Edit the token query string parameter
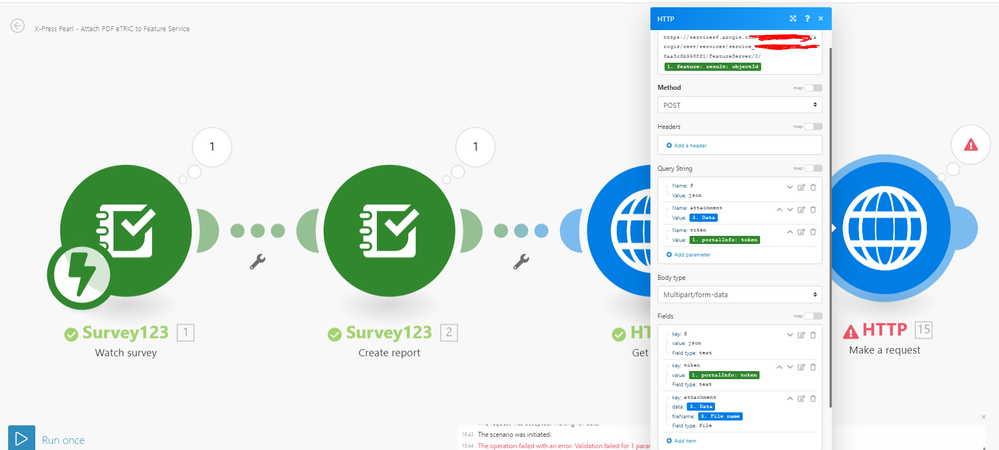Screen dimensions: 999x450 (801, 232)
